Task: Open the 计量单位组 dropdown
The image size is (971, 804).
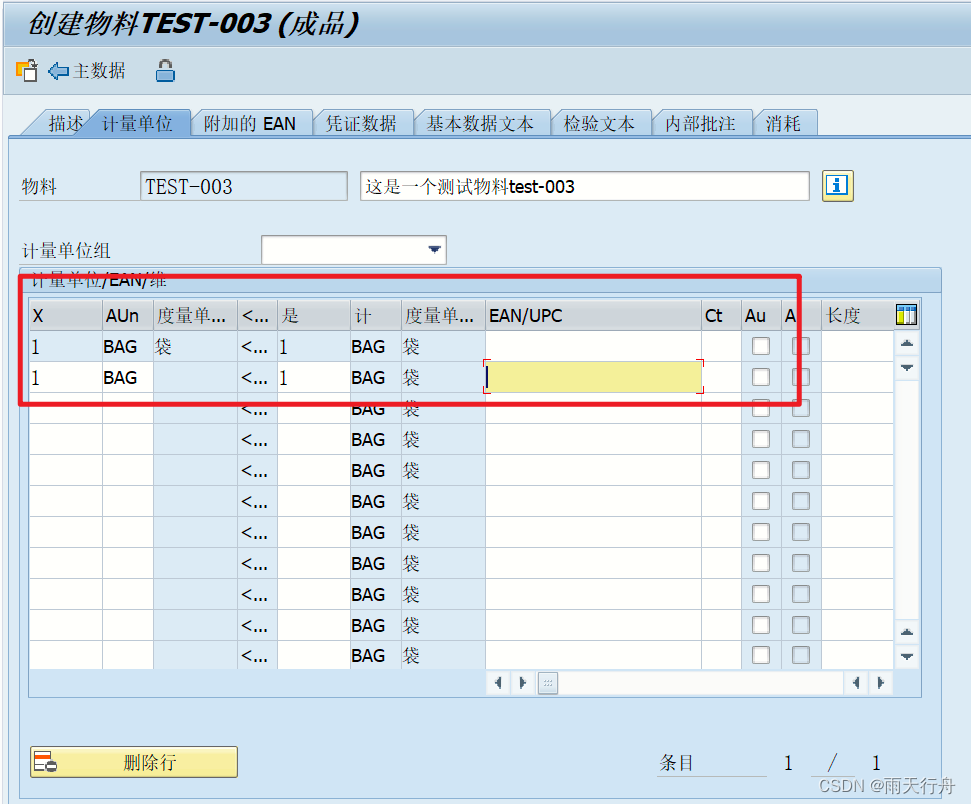Action: [434, 249]
